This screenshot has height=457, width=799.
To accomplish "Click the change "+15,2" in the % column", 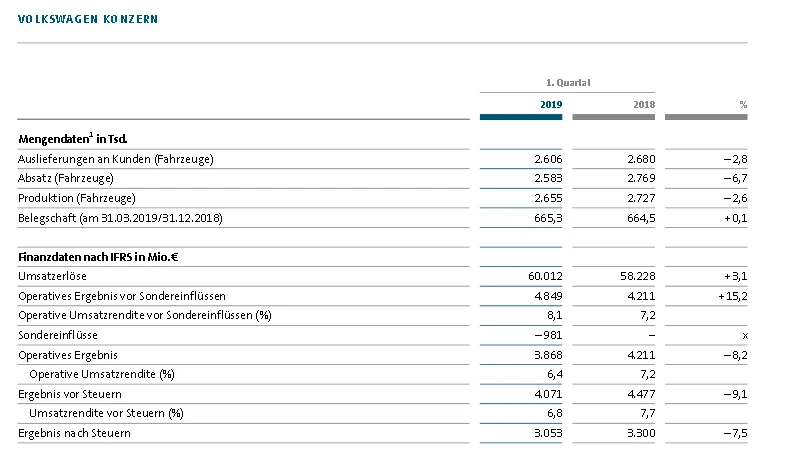I will pyautogui.click(x=733, y=296).
